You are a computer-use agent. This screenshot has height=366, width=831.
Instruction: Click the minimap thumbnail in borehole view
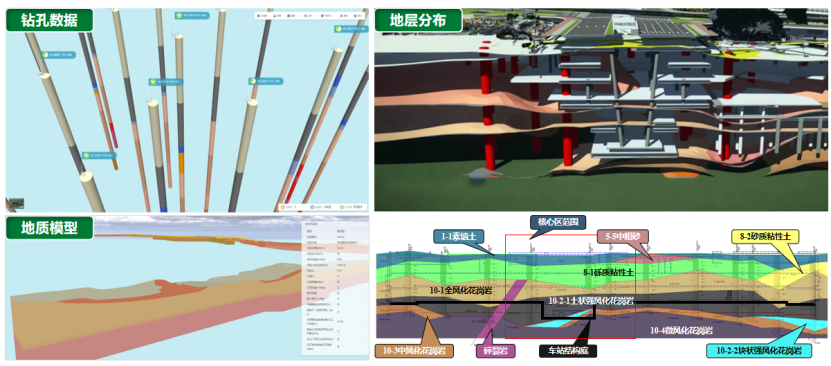(15, 204)
